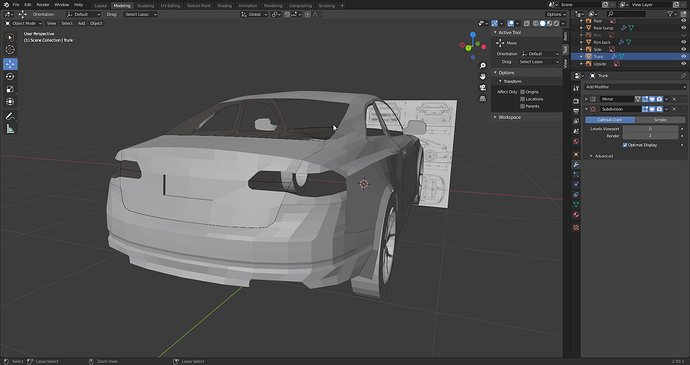This screenshot has height=365, width=690.
Task: Select the Select Box tool in left toolbar
Action: (10, 37)
